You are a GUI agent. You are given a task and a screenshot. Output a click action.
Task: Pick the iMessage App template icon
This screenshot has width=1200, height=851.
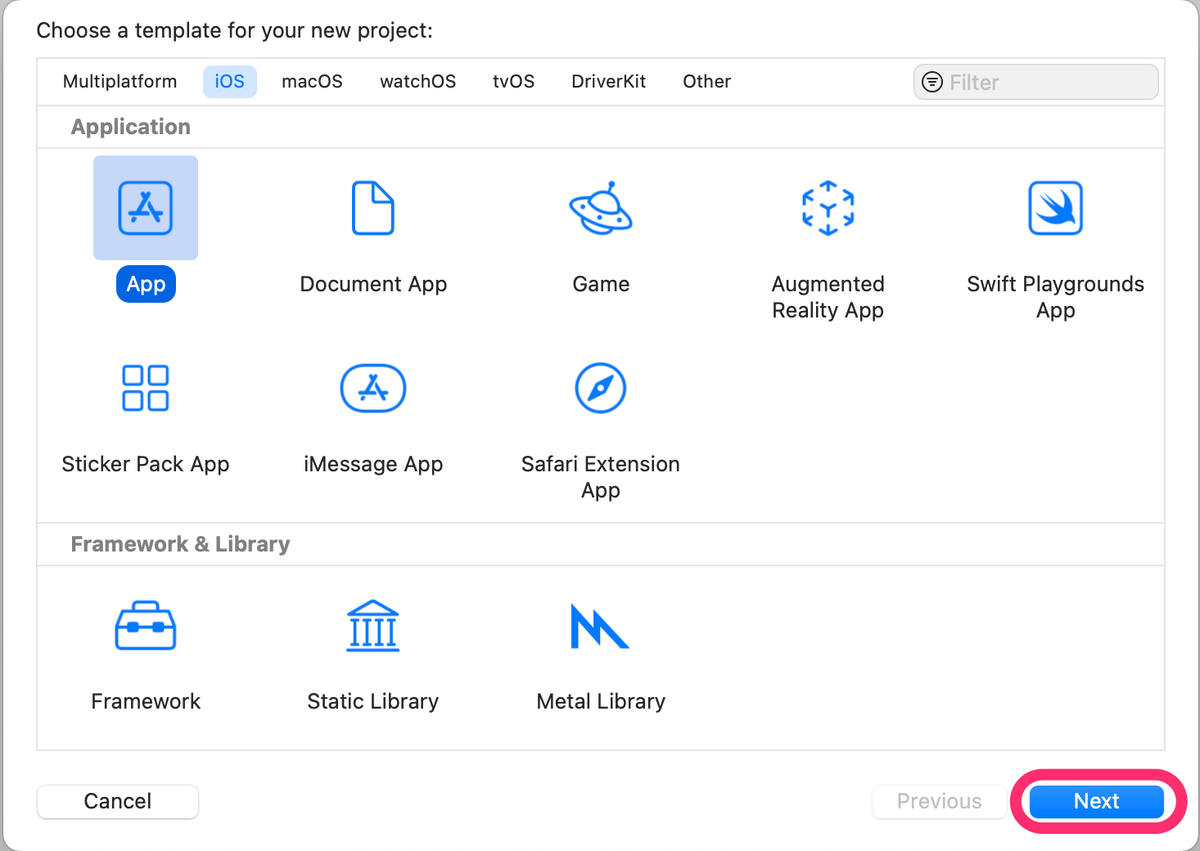pyautogui.click(x=373, y=388)
